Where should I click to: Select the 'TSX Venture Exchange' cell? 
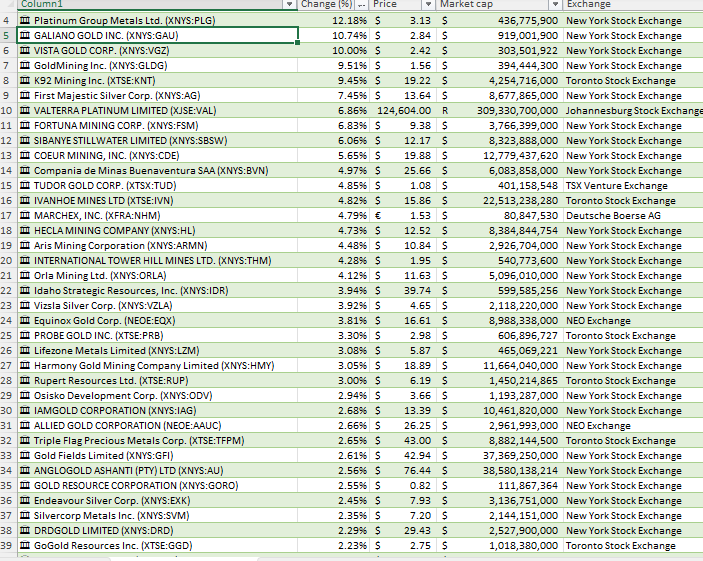pyautogui.click(x=633, y=185)
